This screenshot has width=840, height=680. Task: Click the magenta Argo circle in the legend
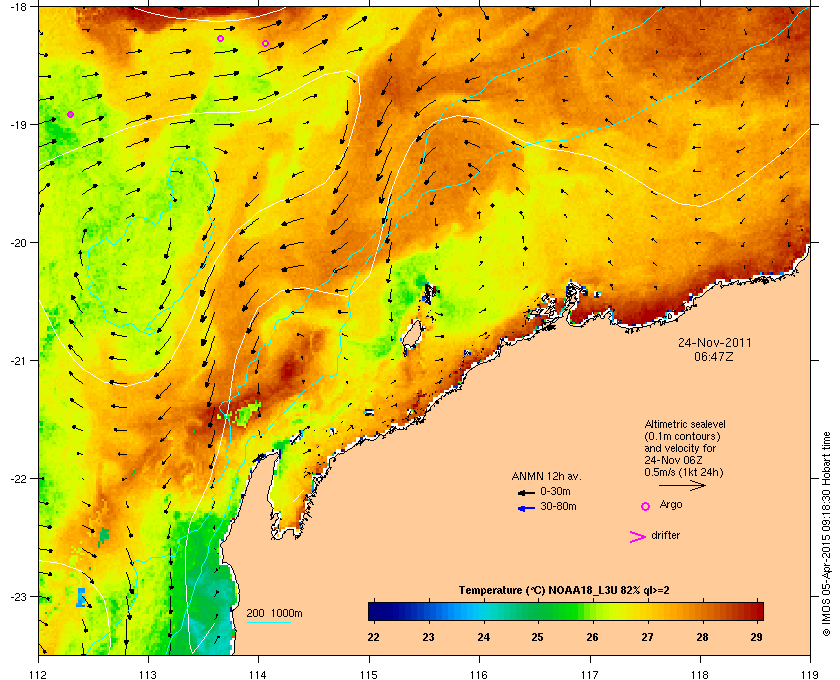tap(646, 506)
